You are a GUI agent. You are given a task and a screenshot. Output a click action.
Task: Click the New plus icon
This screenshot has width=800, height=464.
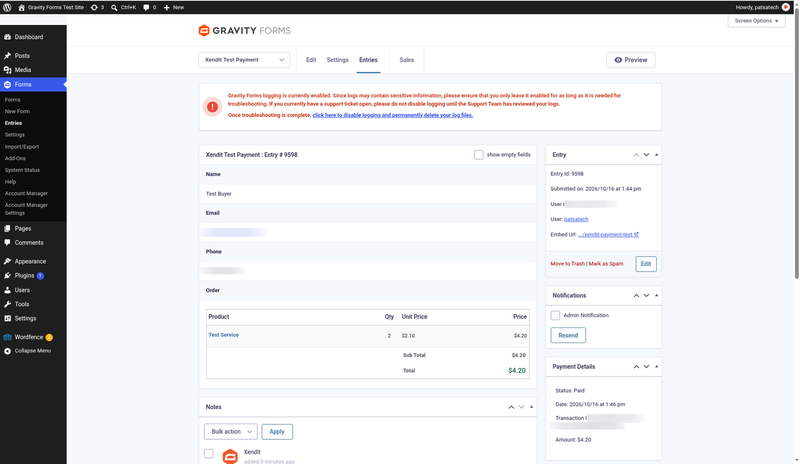coord(166,7)
